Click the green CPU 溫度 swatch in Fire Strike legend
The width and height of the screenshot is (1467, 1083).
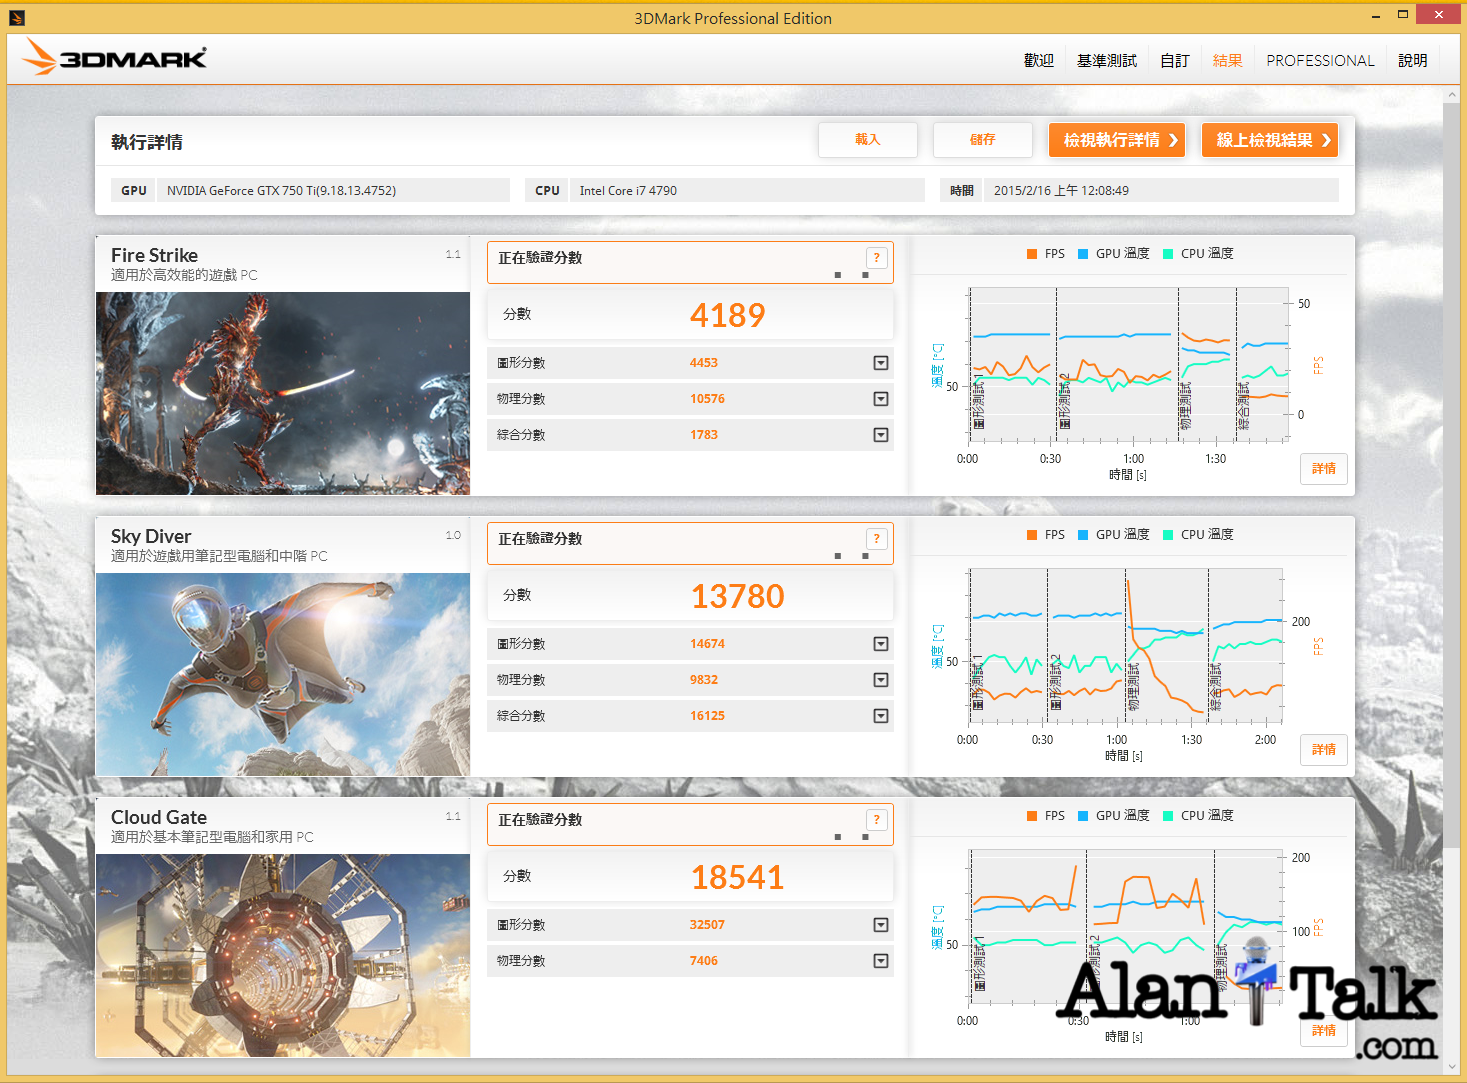click(1168, 254)
